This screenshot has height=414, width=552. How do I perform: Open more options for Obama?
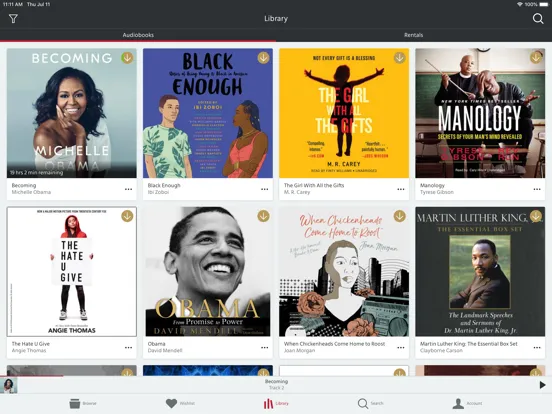pyautogui.click(x=265, y=347)
